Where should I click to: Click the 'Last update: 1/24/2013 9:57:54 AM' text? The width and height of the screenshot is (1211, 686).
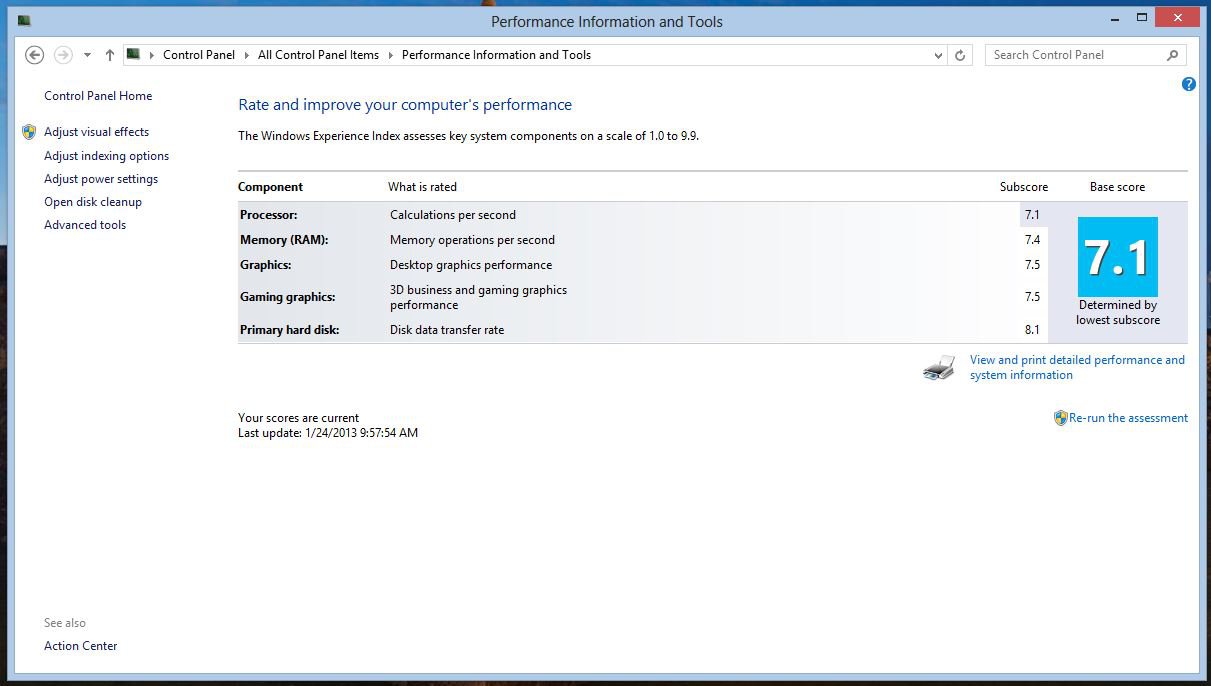click(328, 433)
